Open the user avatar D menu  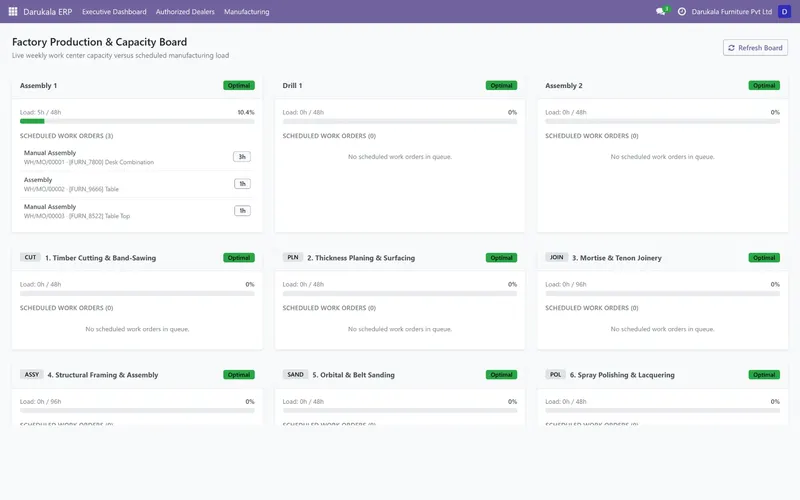coord(784,11)
